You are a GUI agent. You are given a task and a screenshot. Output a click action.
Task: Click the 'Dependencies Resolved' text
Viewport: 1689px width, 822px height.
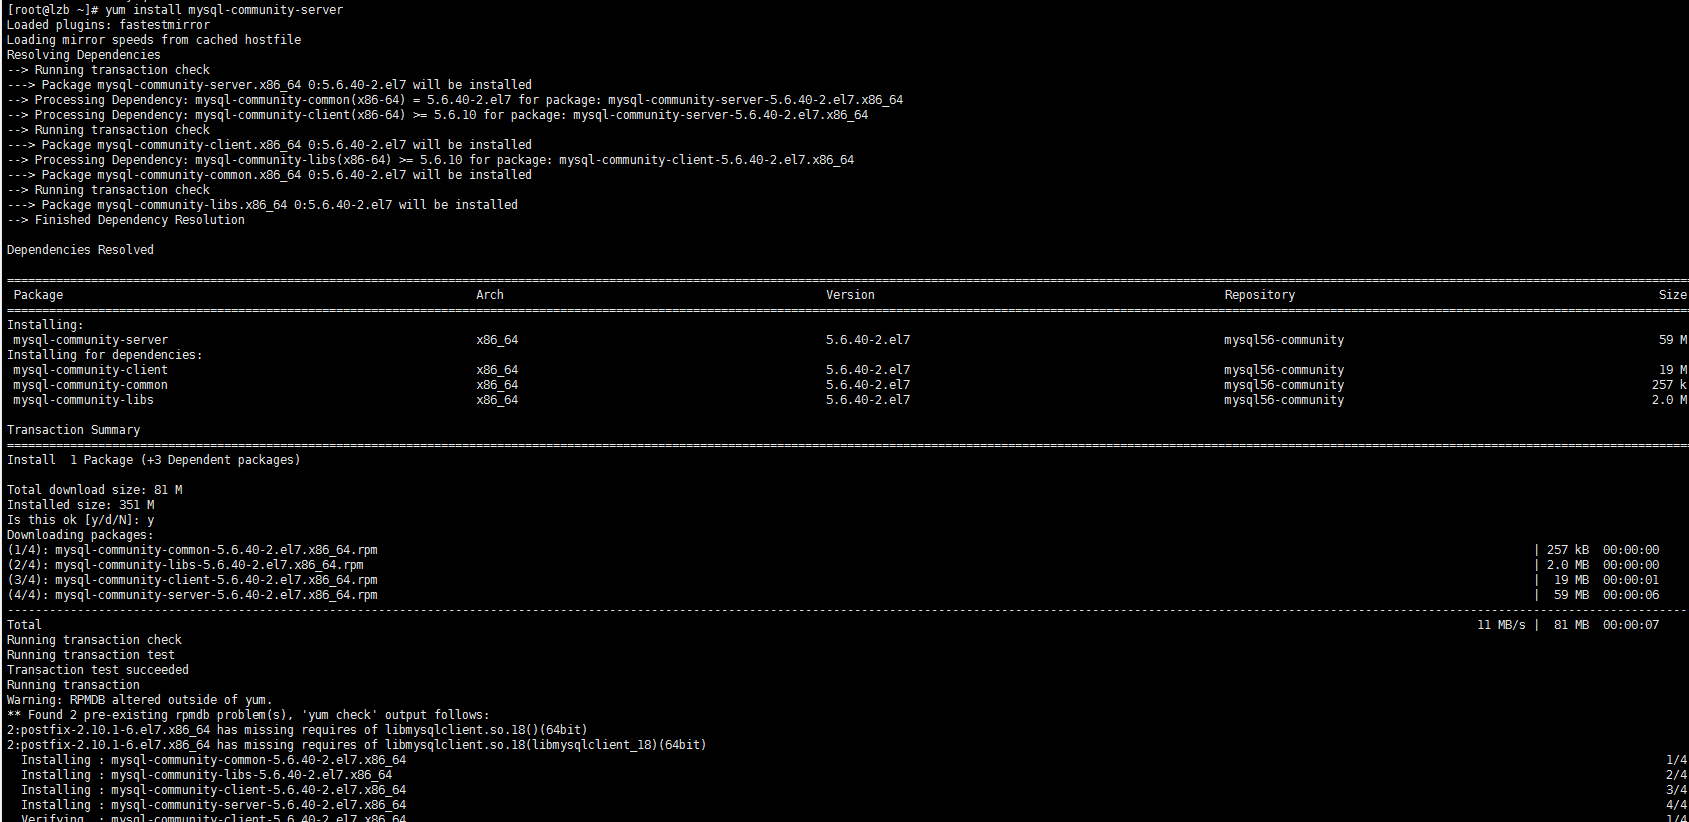click(x=80, y=250)
